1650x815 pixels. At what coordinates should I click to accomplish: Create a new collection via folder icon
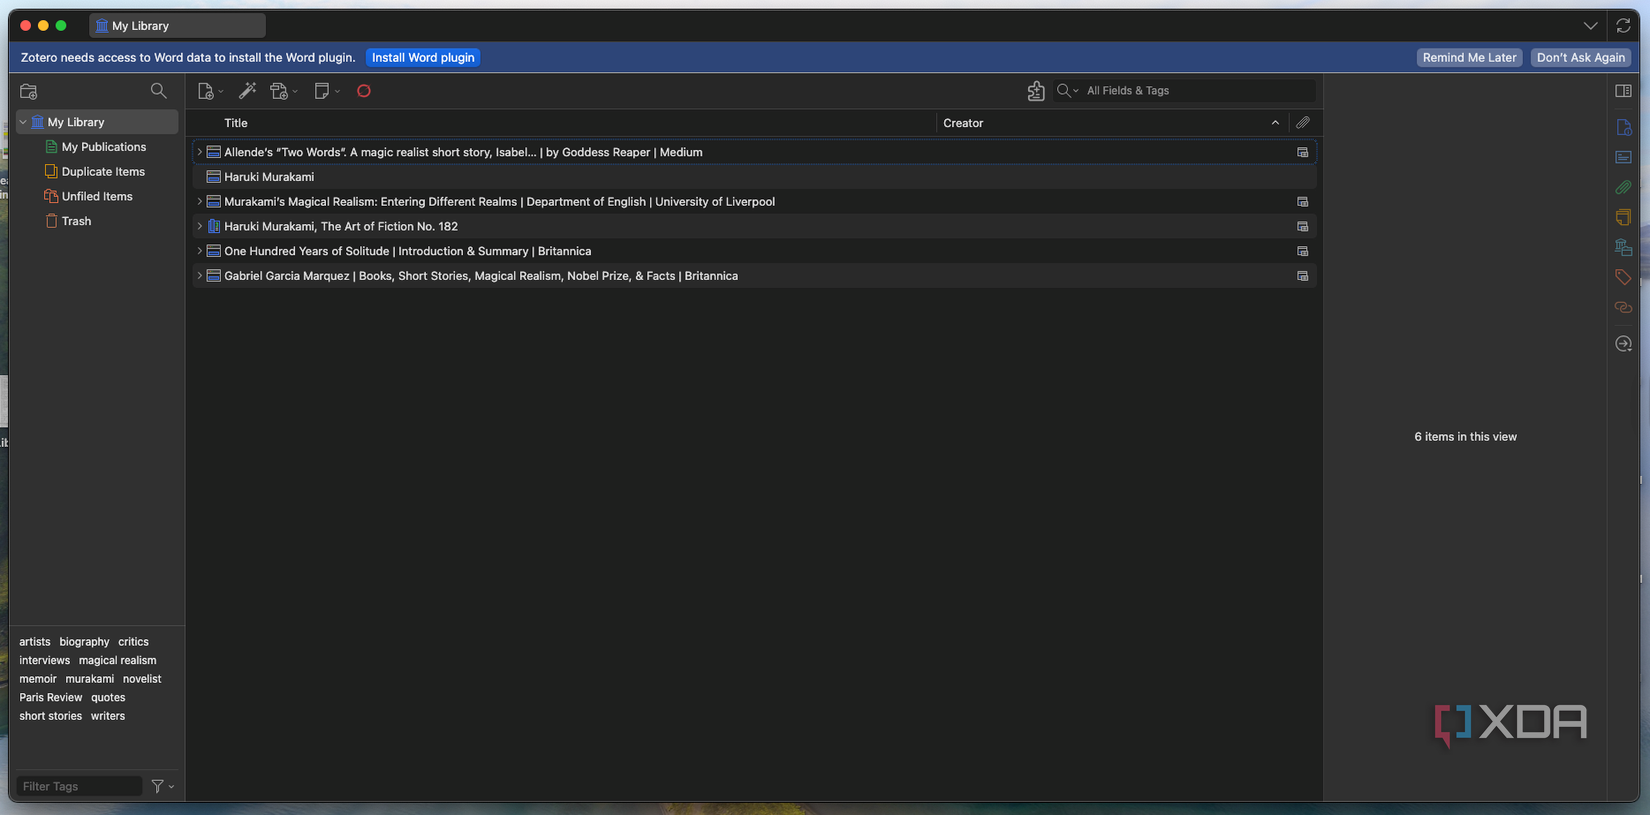pyautogui.click(x=29, y=91)
